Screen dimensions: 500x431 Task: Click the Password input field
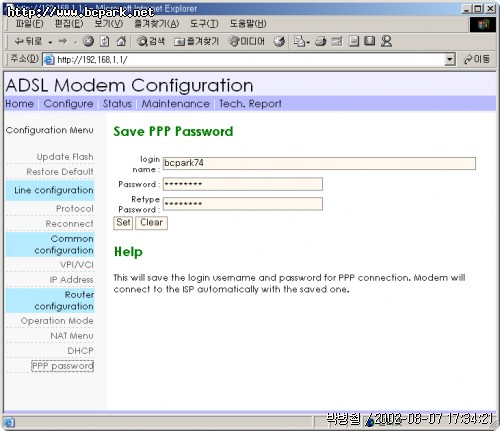tap(243, 184)
